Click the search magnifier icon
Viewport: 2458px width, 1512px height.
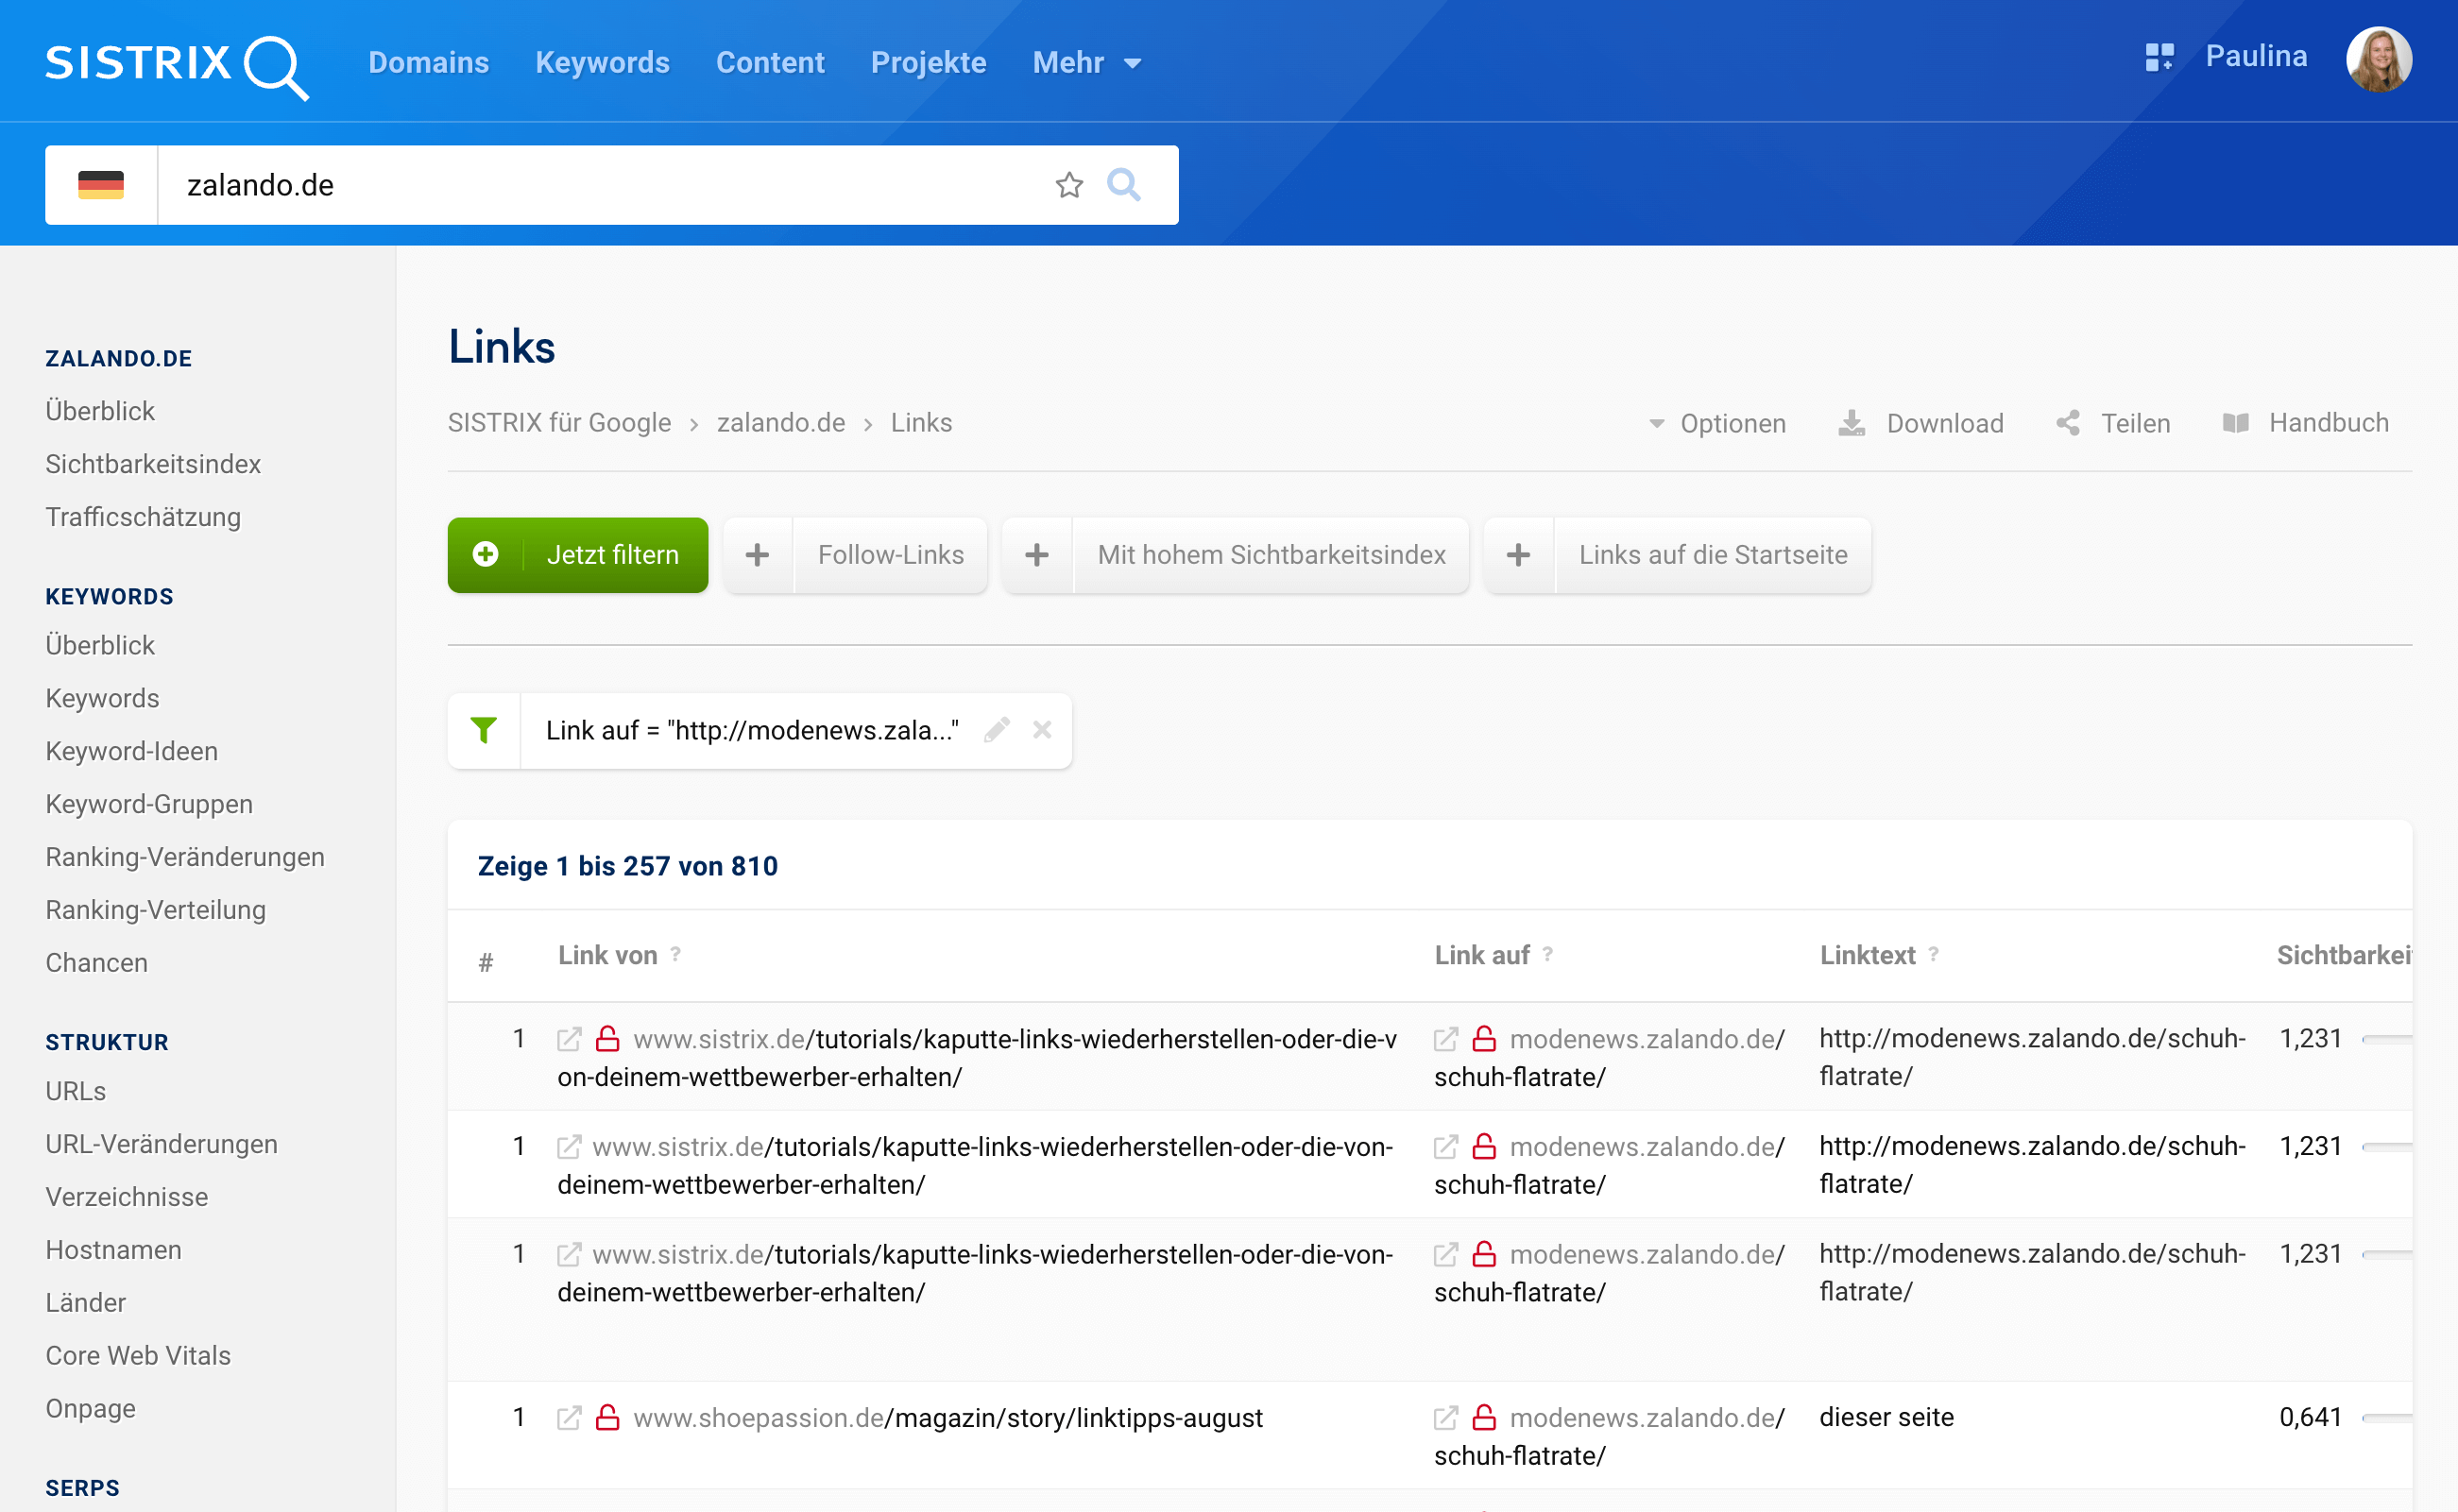1124,185
